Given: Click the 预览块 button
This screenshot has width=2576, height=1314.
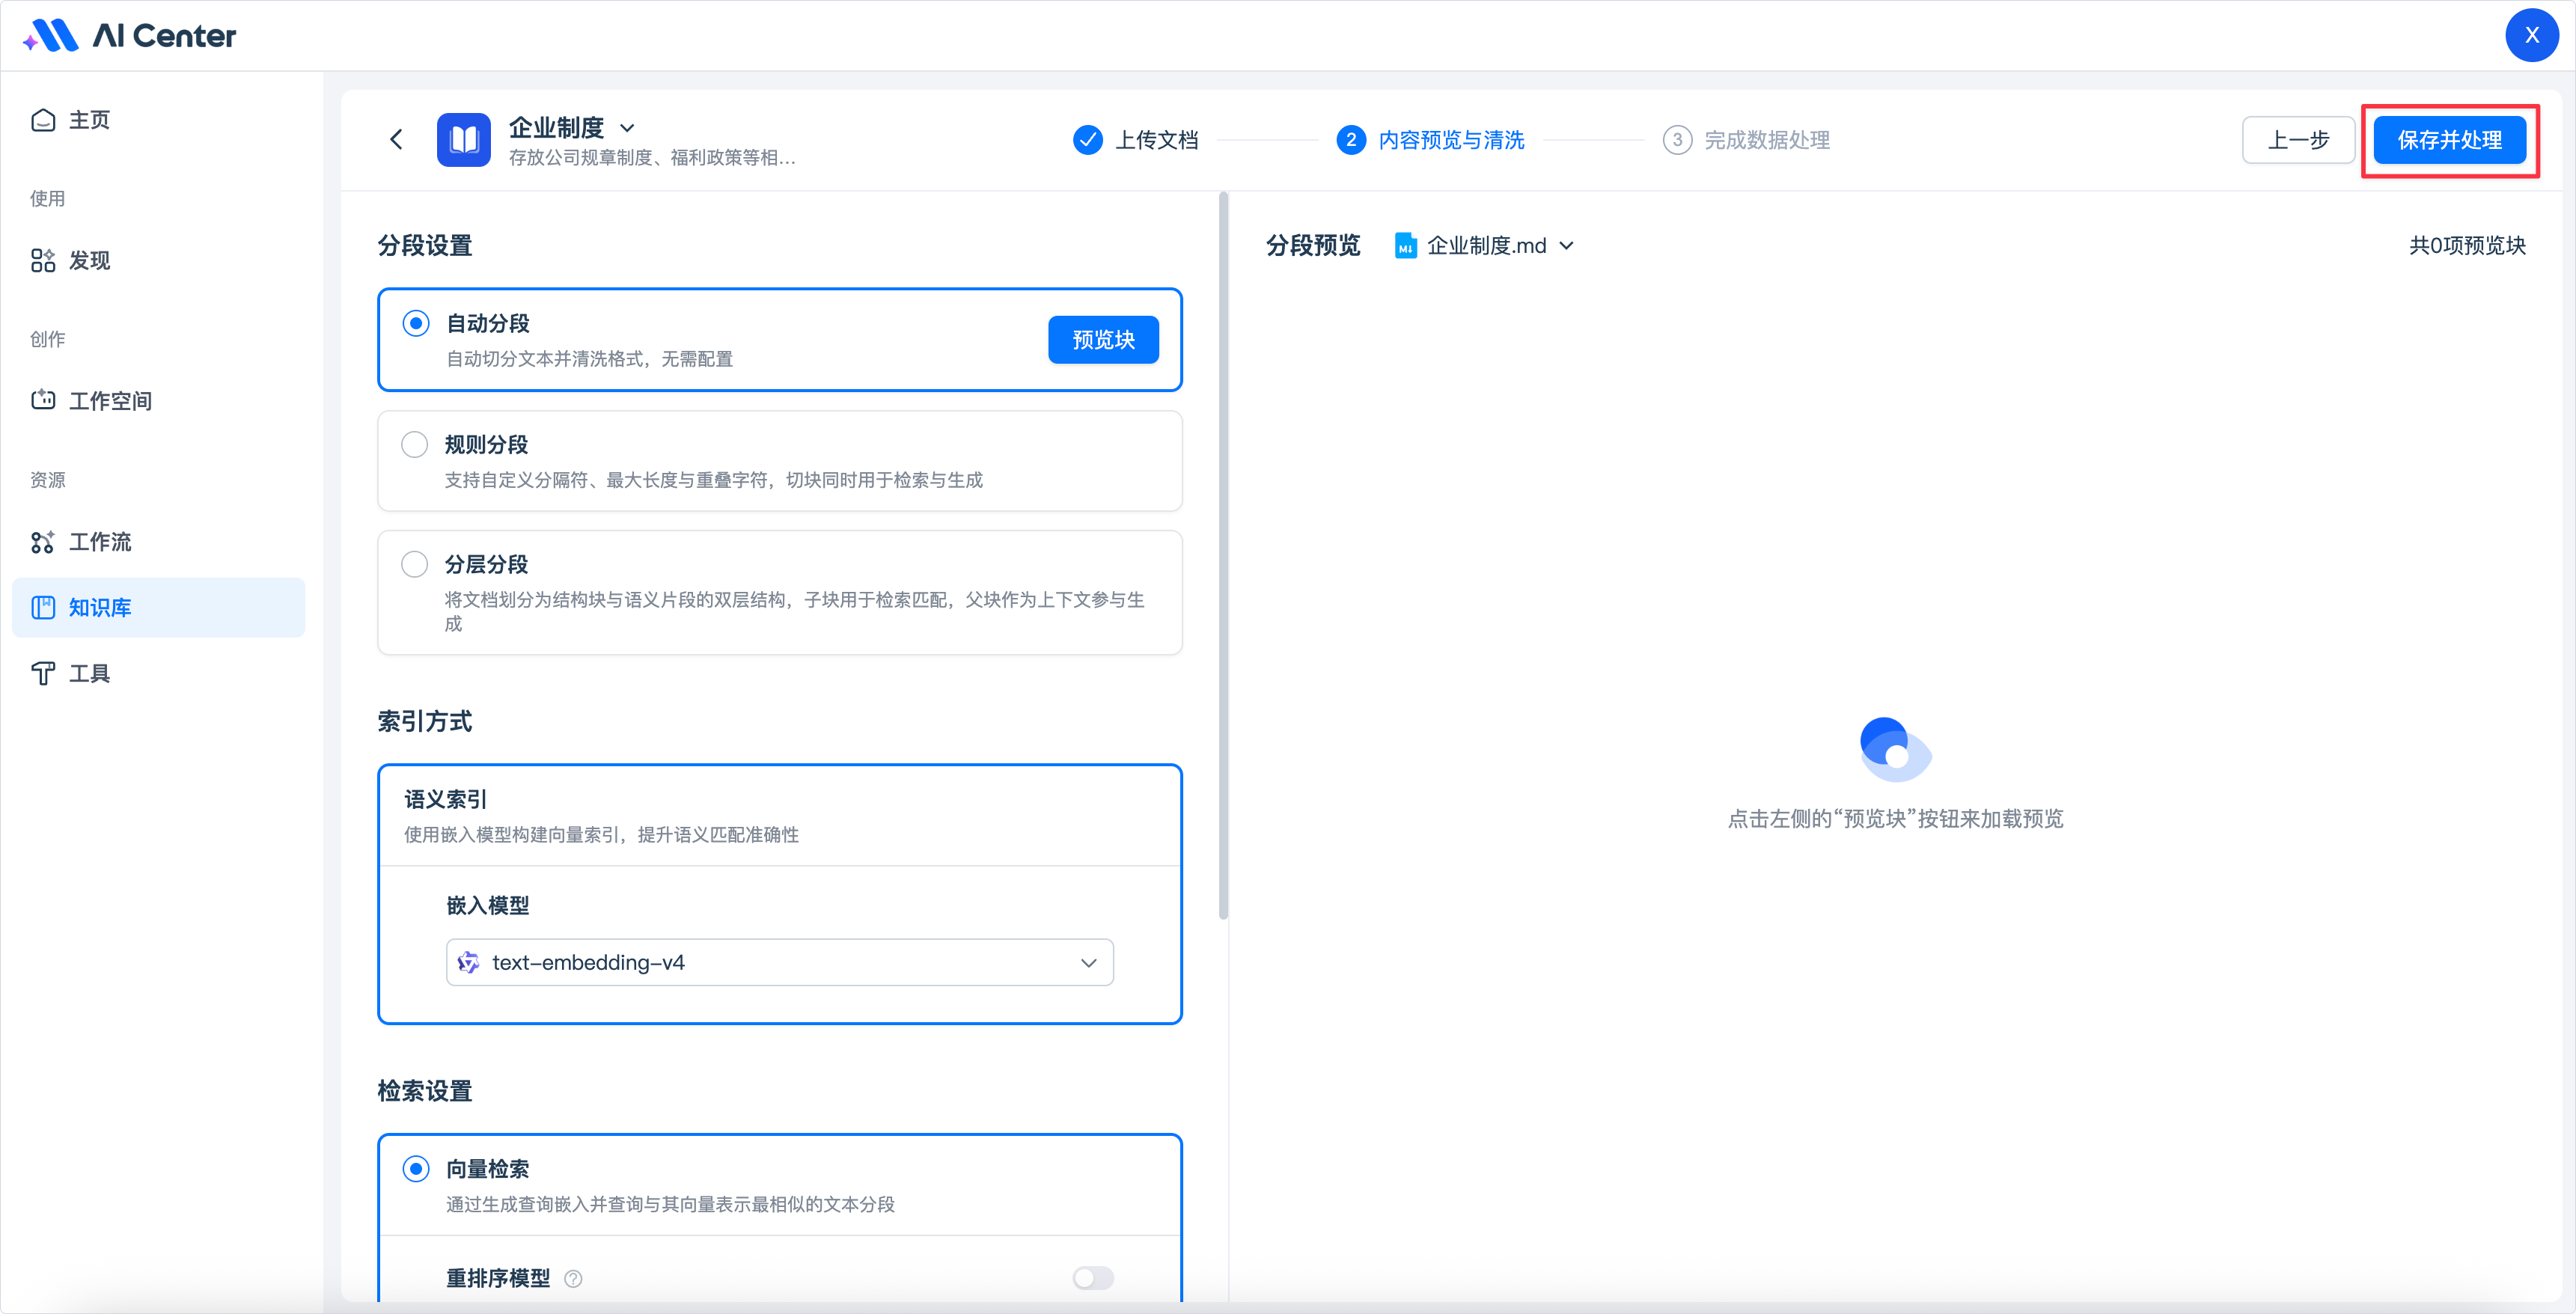Looking at the screenshot, I should click(1103, 340).
